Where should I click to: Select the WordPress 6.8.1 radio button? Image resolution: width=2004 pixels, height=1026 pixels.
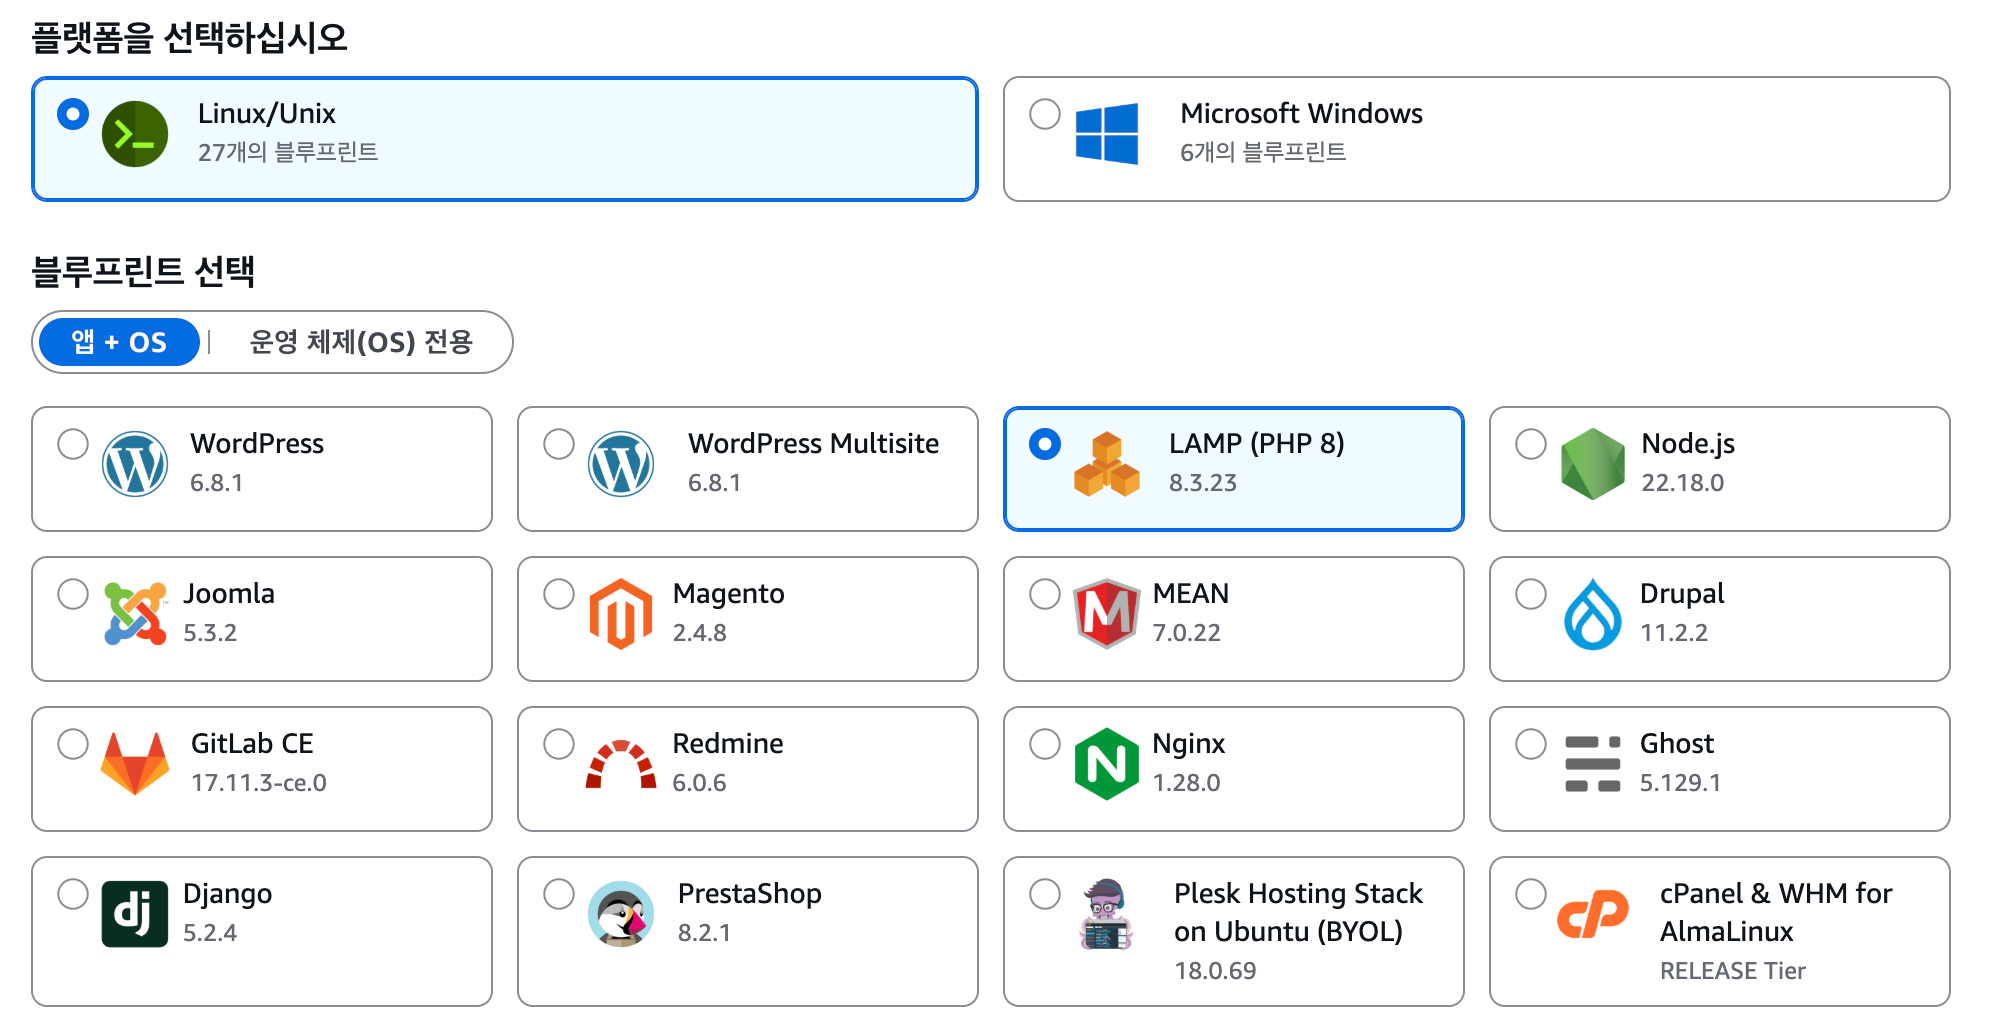pos(73,444)
